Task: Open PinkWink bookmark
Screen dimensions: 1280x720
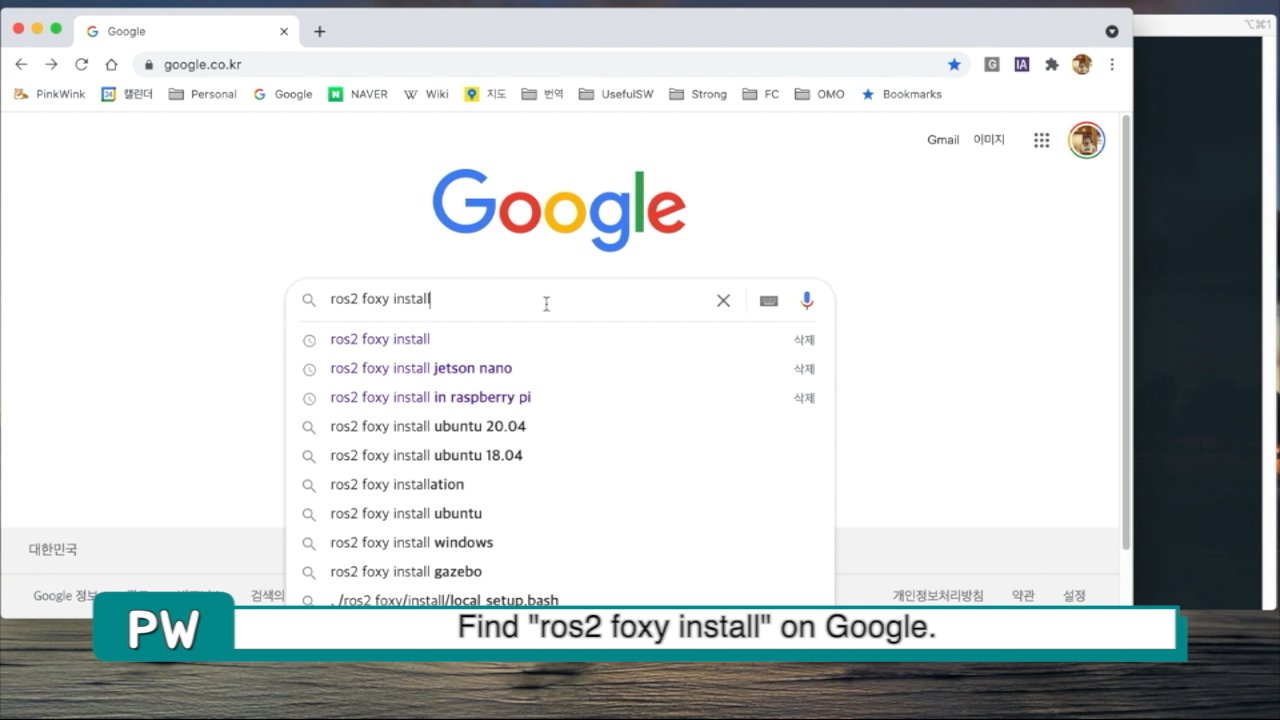Action: pos(49,94)
